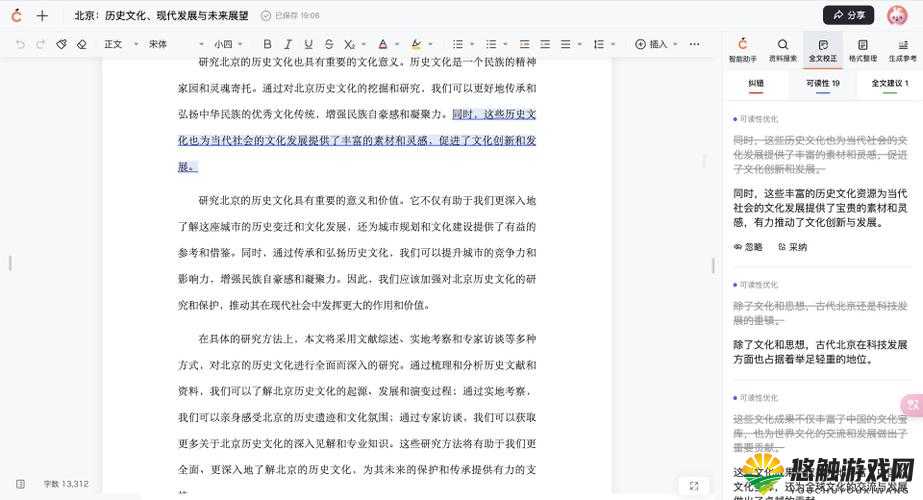
Task: Click the clear formatting eraser icon
Action: (x=82, y=44)
